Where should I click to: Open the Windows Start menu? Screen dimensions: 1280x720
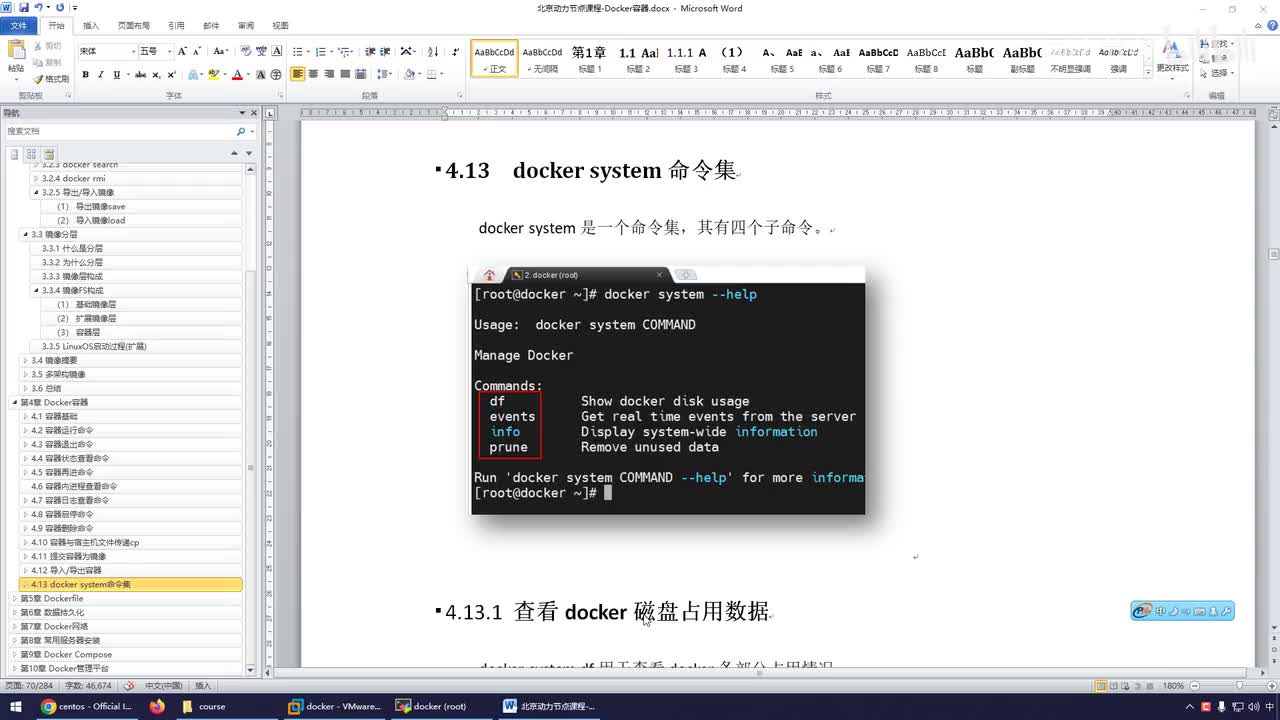[x=16, y=706]
